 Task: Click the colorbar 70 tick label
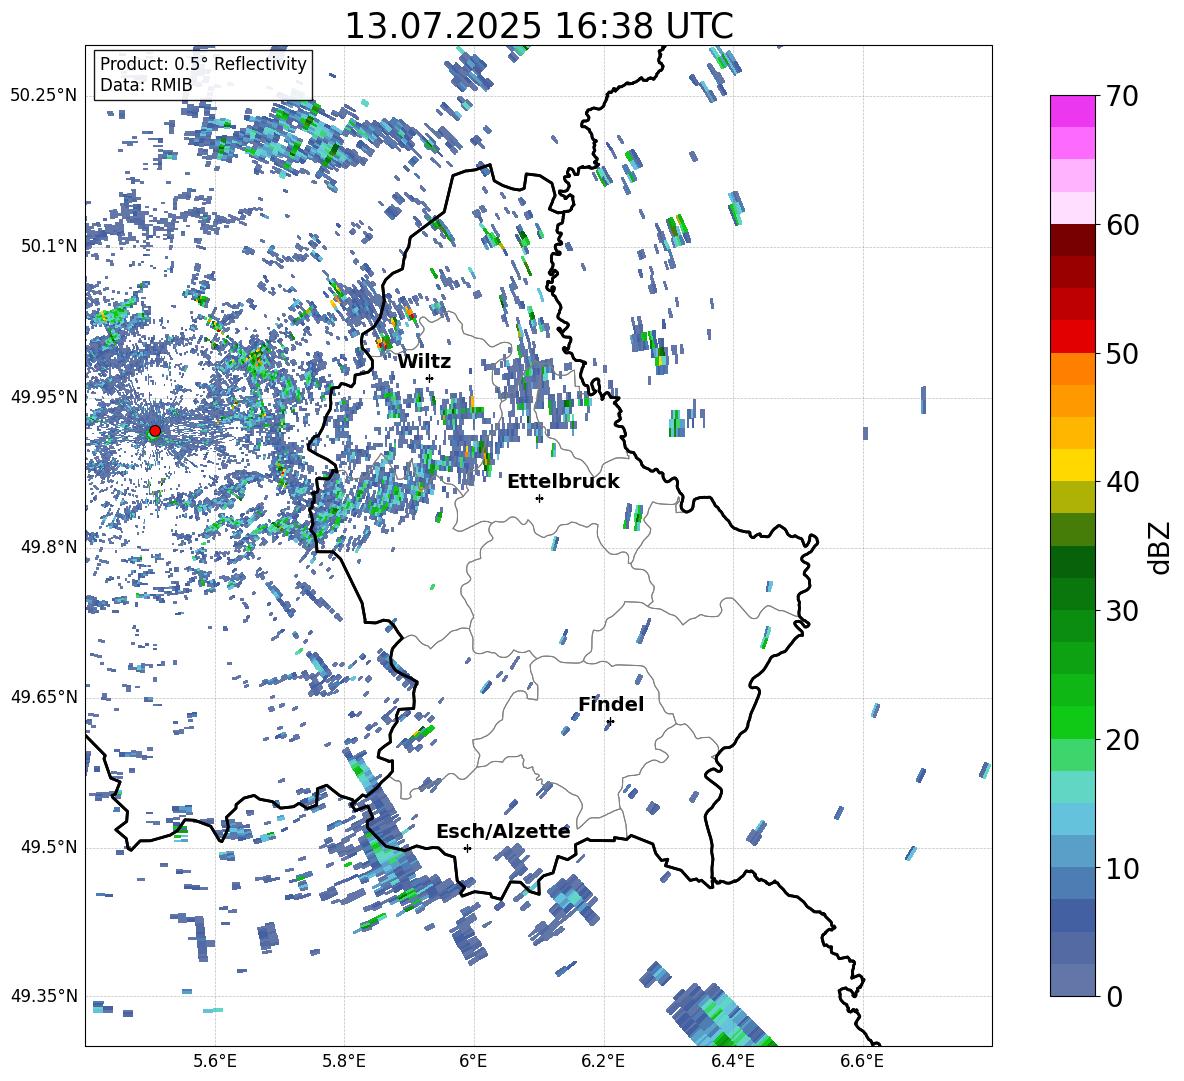[1122, 96]
